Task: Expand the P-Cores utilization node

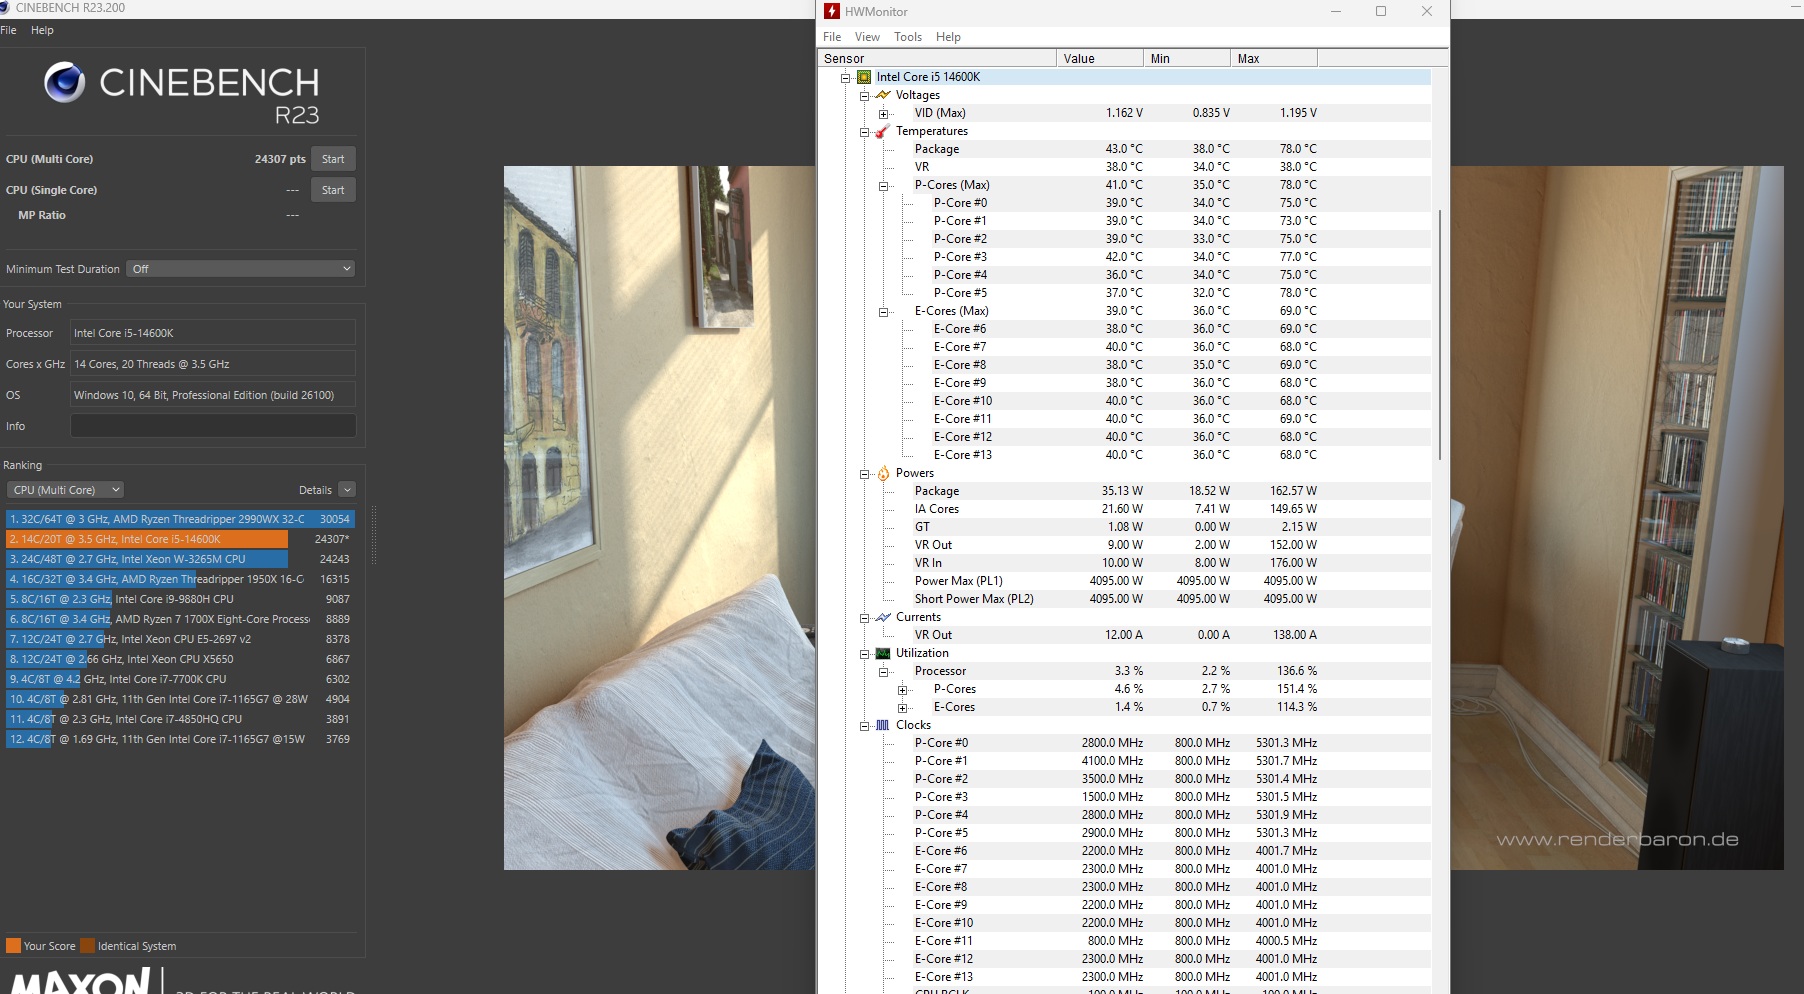Action: pos(903,689)
